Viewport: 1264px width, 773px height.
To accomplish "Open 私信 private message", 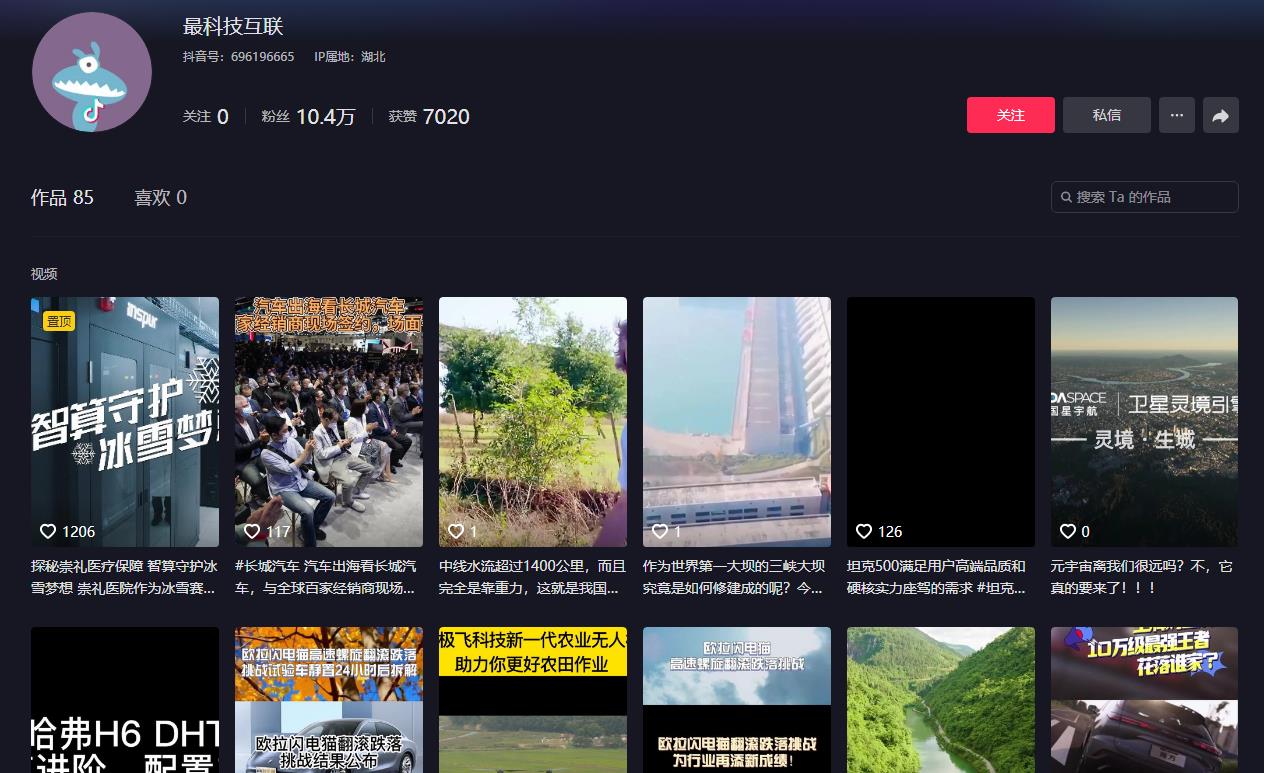I will 1106,115.
